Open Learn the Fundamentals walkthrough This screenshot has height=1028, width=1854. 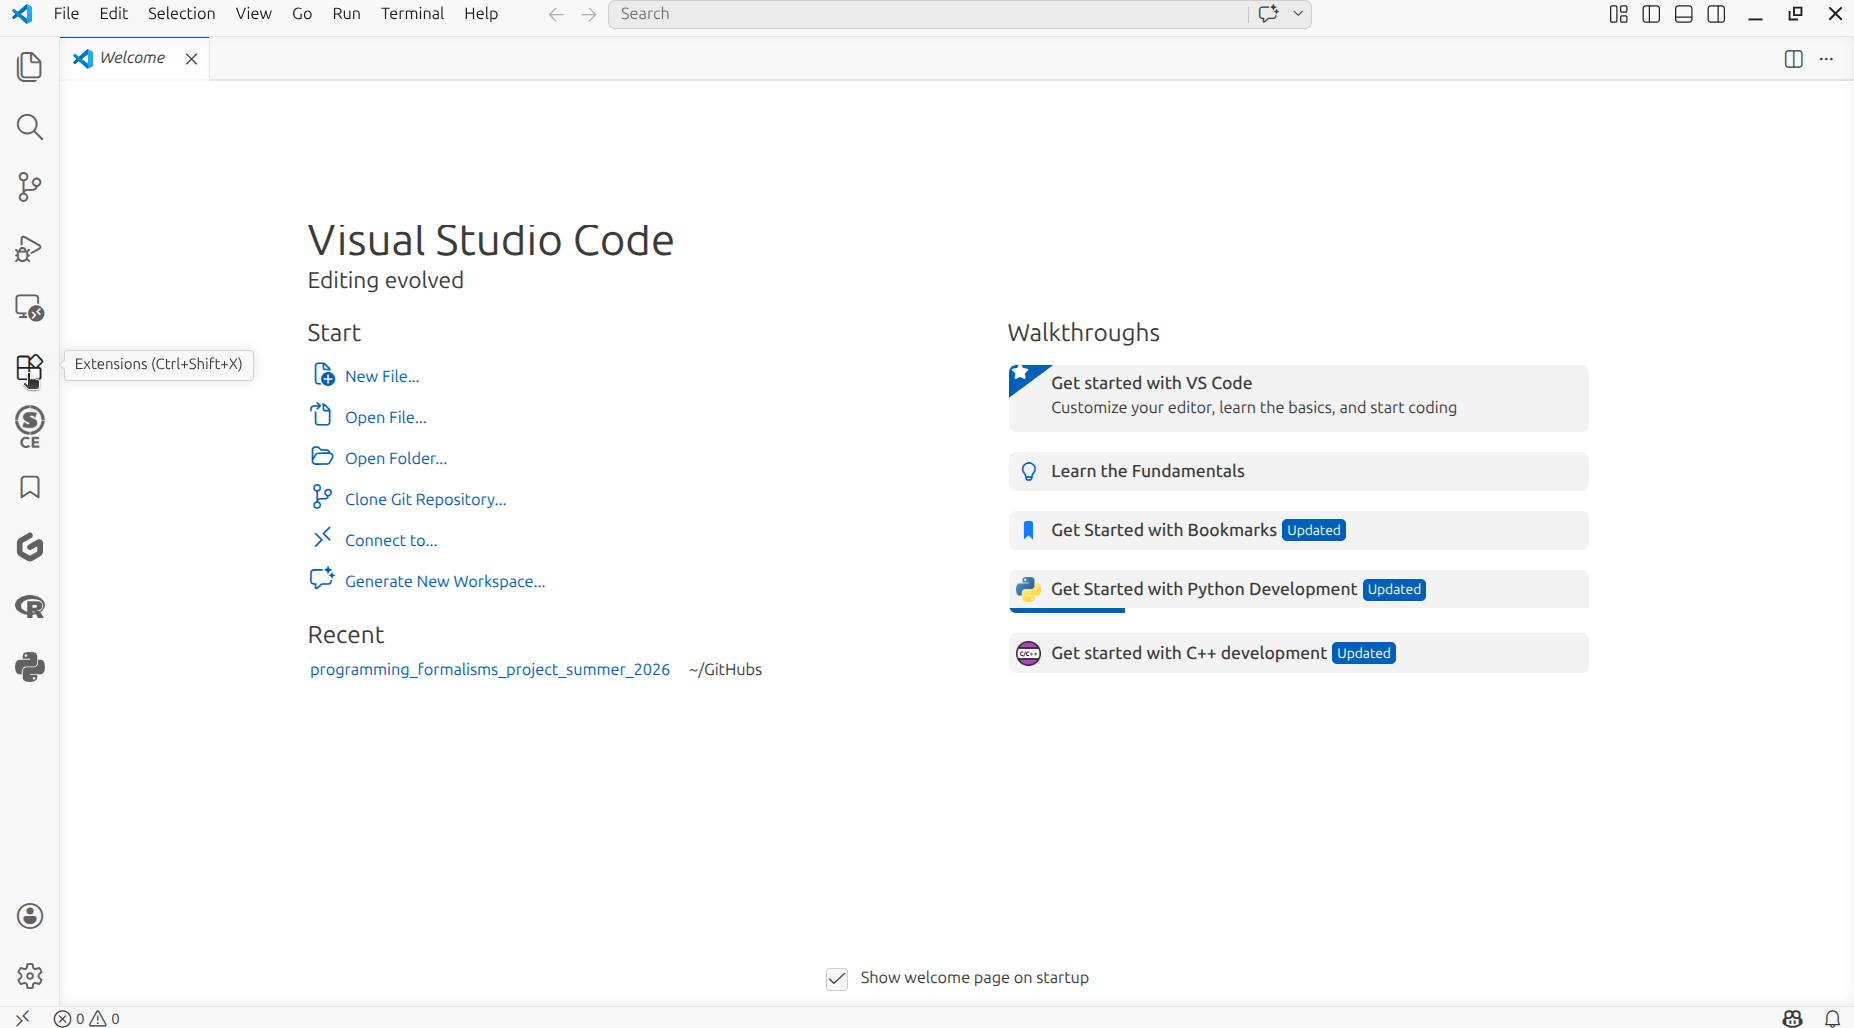point(1298,471)
